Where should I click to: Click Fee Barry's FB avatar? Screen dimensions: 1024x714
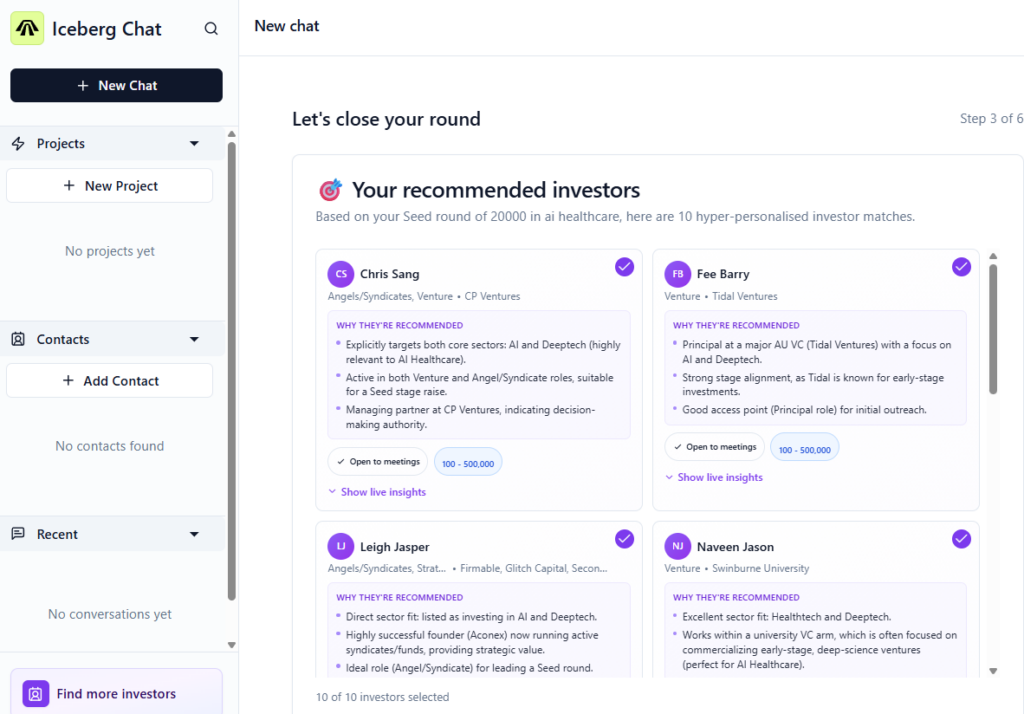pos(678,274)
